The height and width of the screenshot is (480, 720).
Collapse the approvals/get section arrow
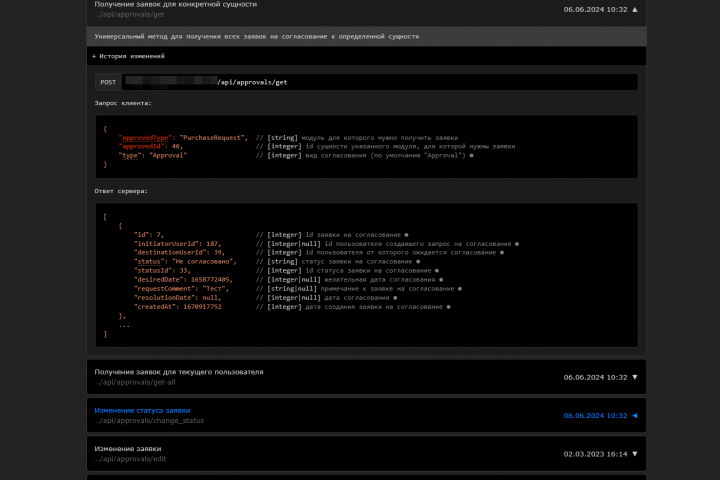[x=635, y=10]
